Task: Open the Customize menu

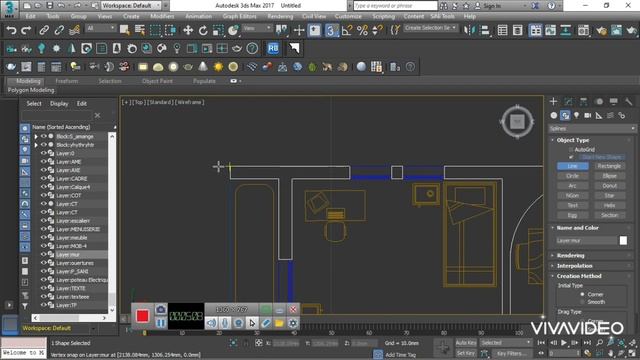Action: tap(348, 16)
